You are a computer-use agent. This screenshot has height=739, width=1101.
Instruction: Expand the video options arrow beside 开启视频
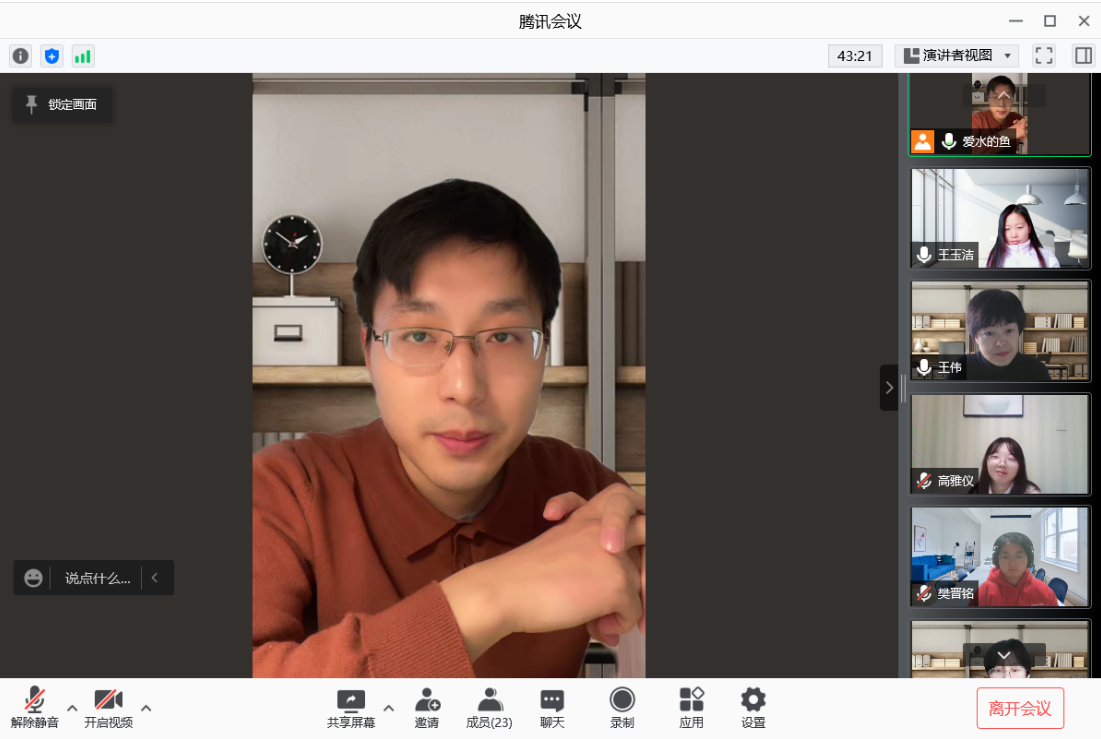pos(146,708)
